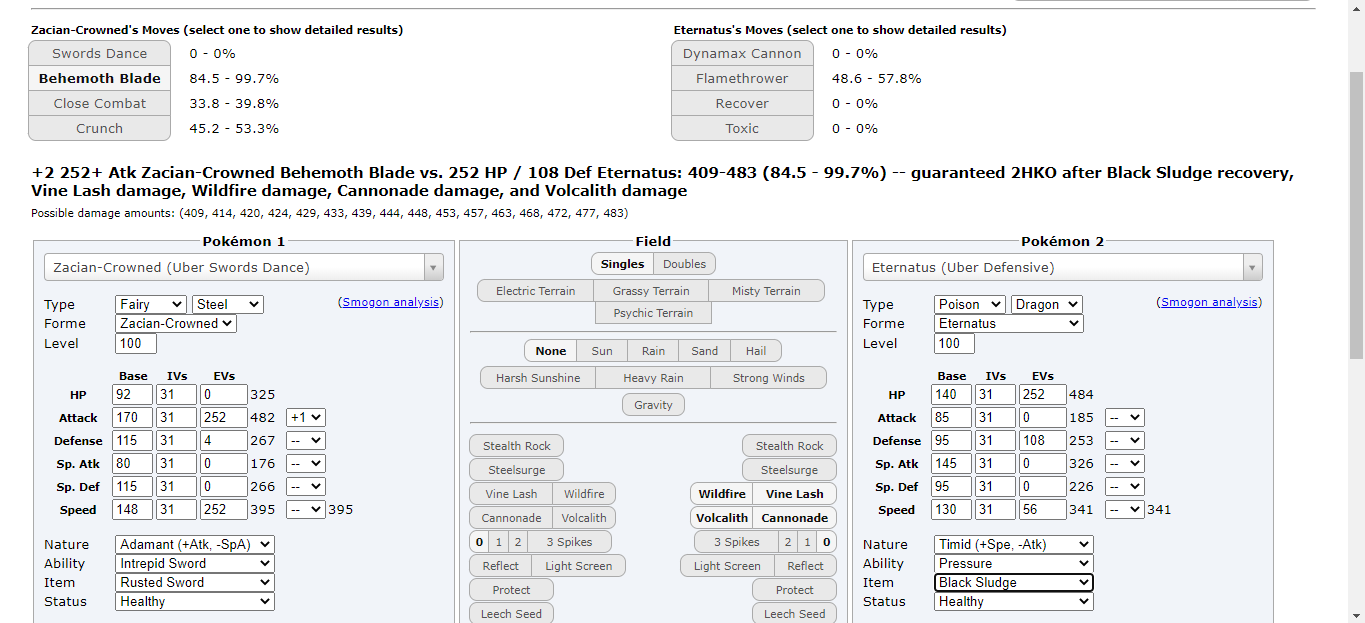
Task: Open Zacian-Crowned Forme dropdown
Action: coord(176,323)
